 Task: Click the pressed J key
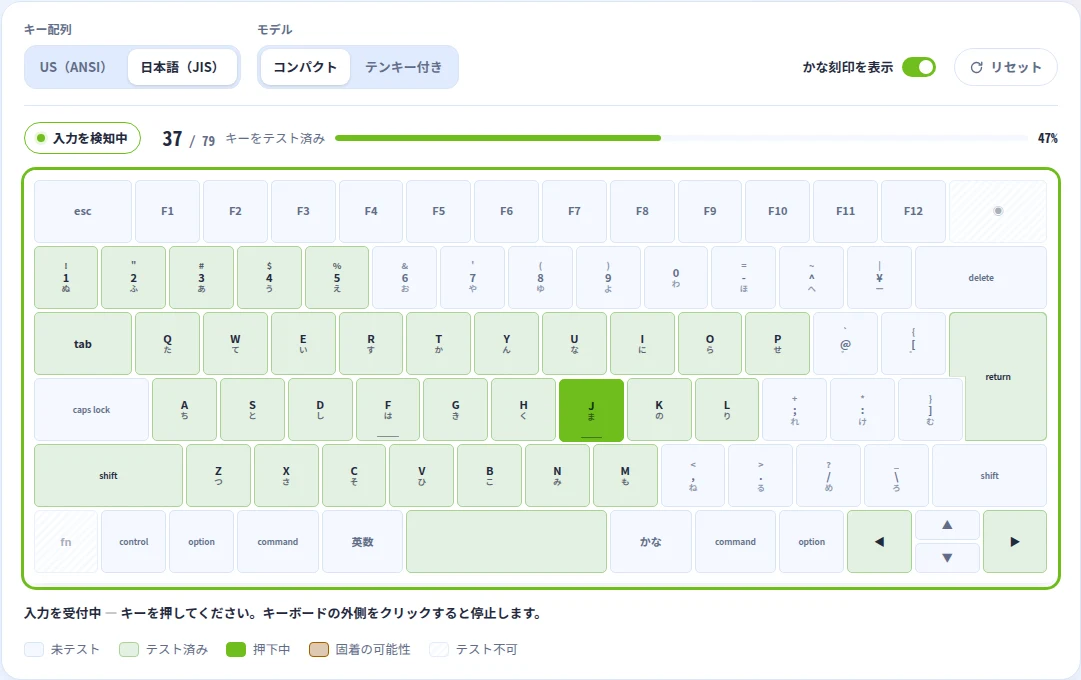[x=592, y=410]
